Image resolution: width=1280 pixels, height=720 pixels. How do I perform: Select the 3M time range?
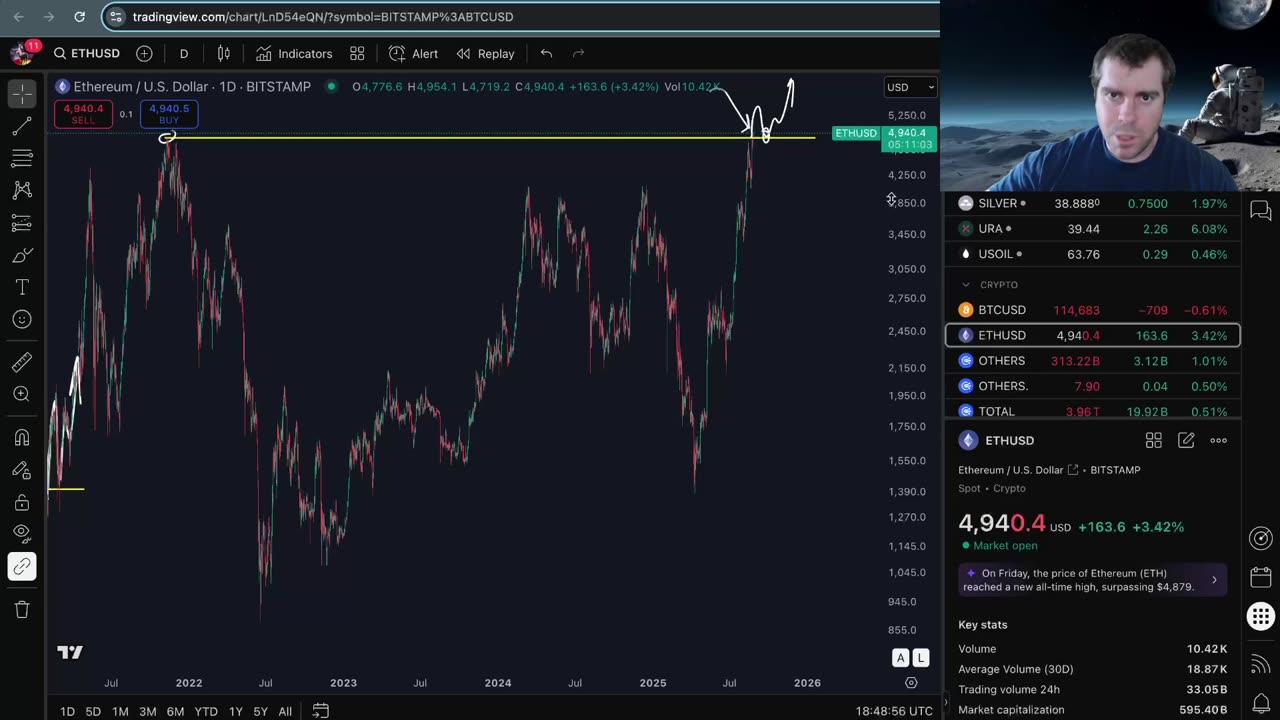[147, 711]
